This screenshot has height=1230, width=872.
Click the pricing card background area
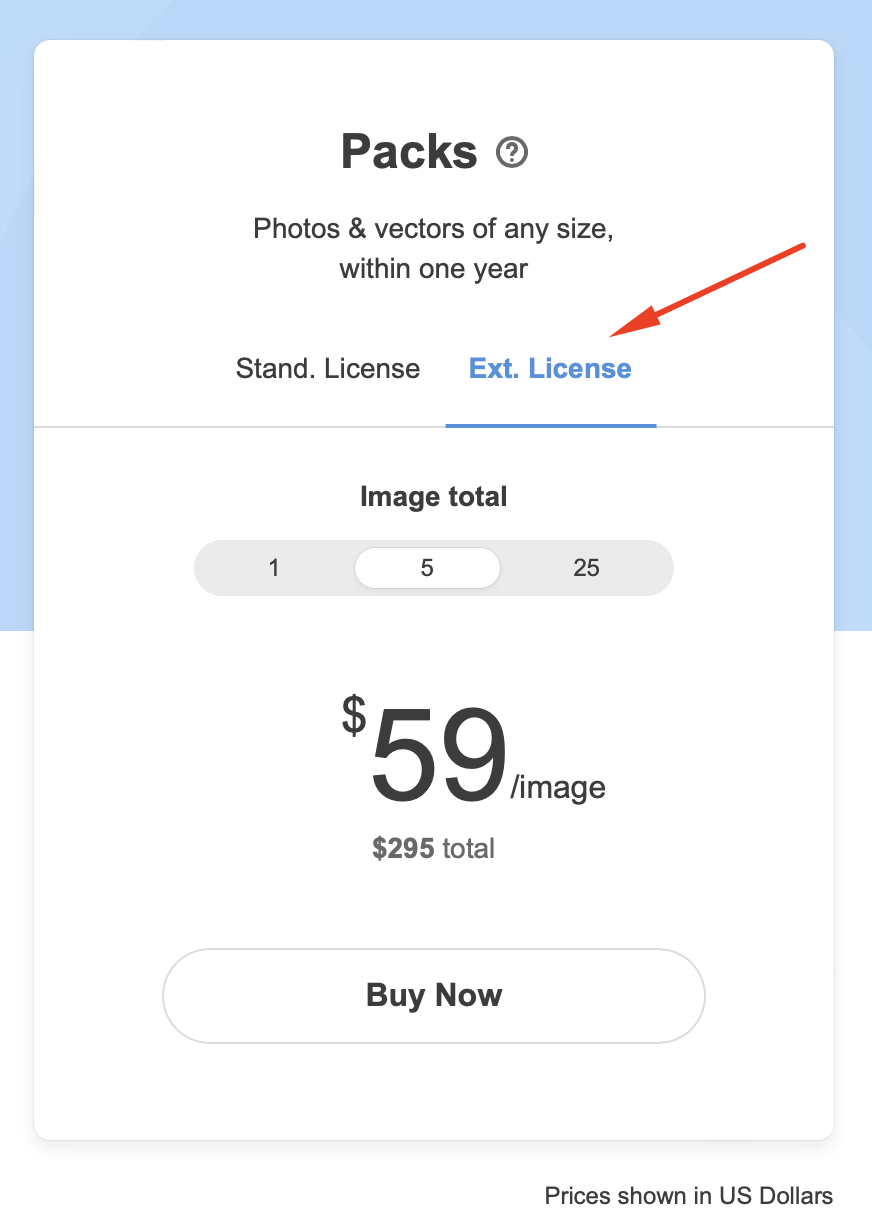coord(433,1090)
